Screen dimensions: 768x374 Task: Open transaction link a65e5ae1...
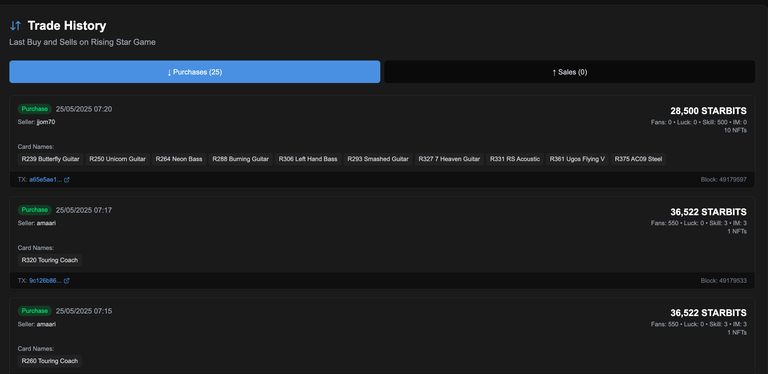click(46, 180)
